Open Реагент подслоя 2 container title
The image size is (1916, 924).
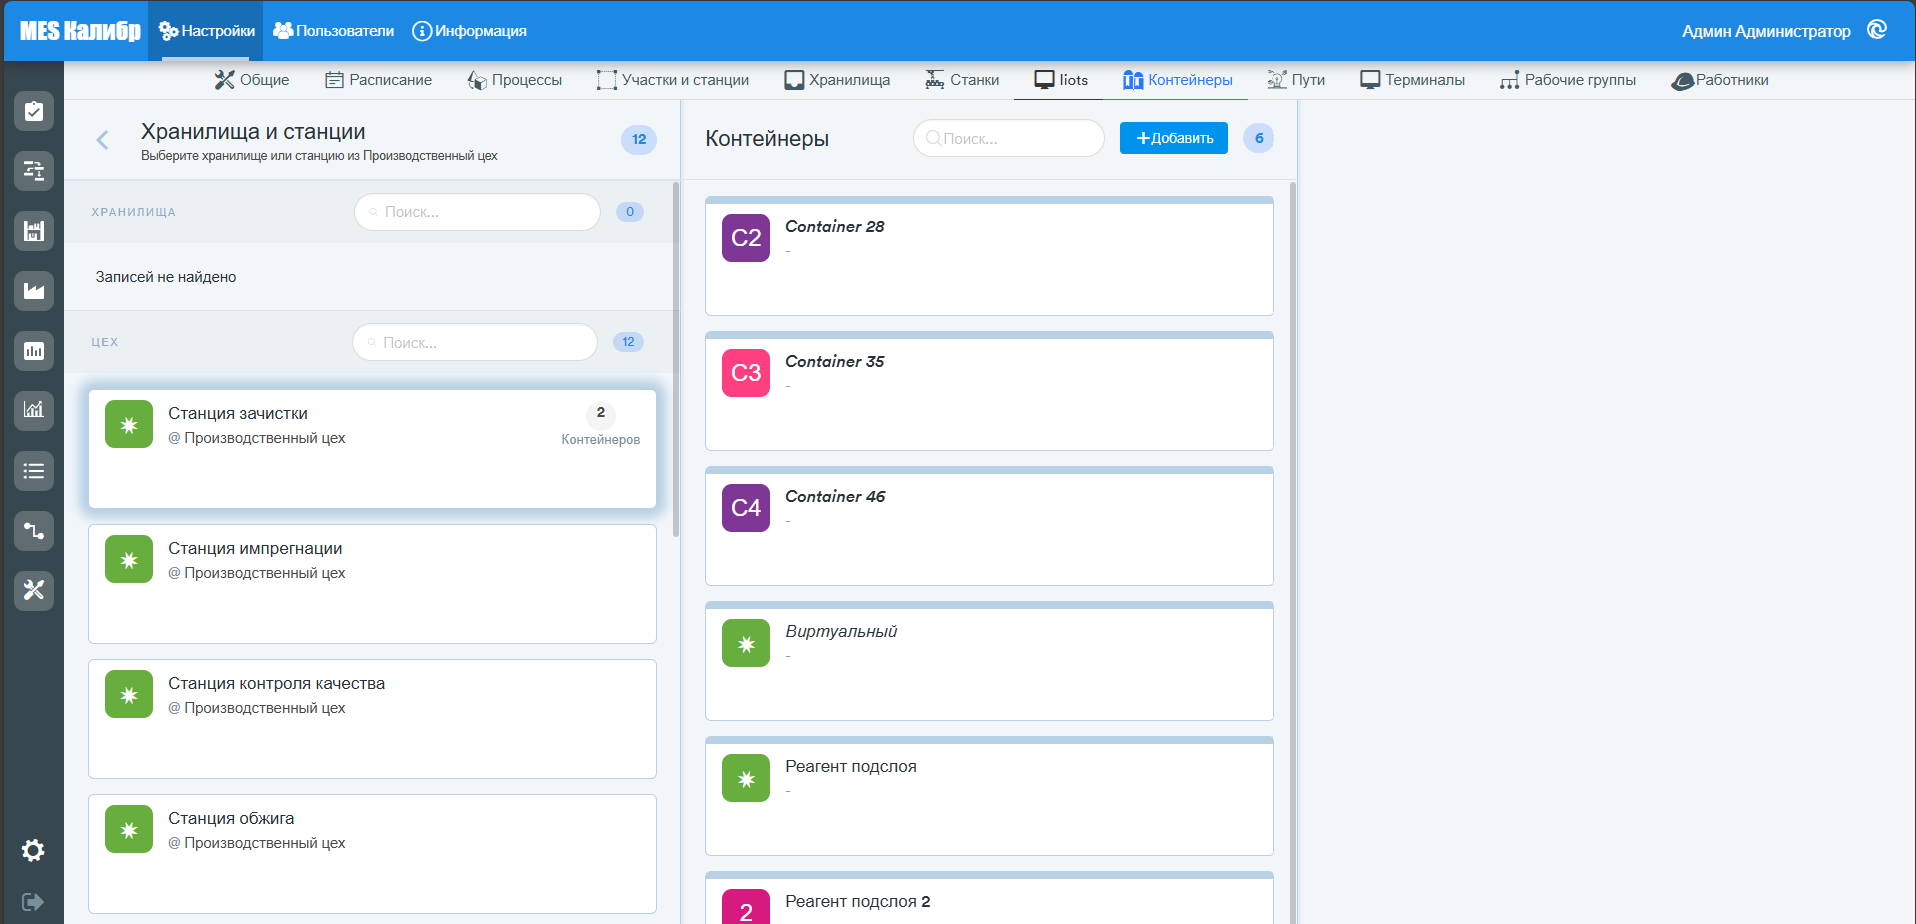858,901
